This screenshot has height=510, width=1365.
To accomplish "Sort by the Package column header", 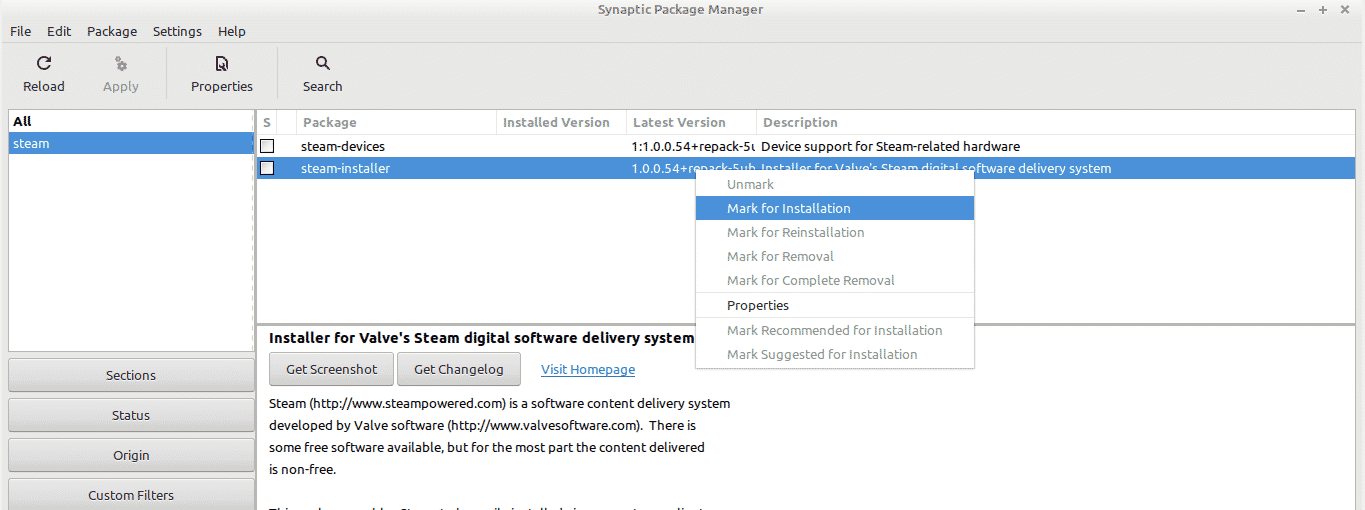I will point(397,122).
